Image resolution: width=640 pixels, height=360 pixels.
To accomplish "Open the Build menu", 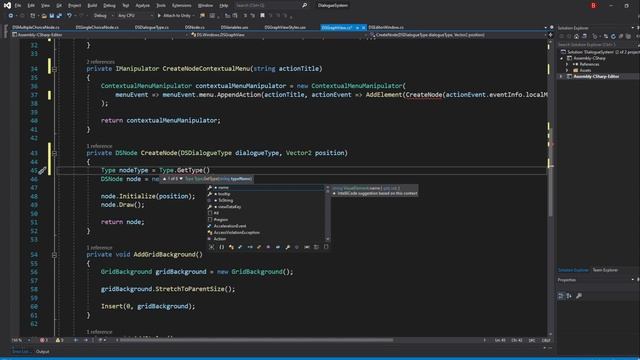I will click(x=92, y=6).
